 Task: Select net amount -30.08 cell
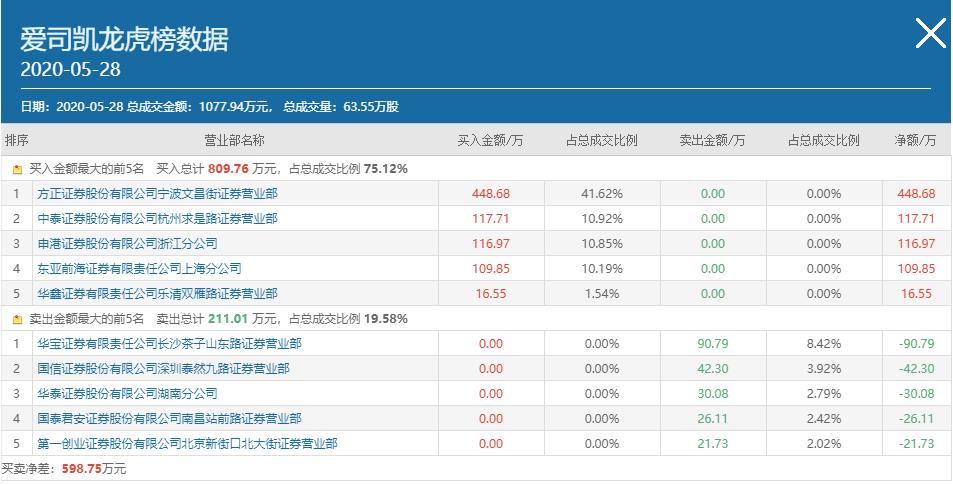[916, 394]
